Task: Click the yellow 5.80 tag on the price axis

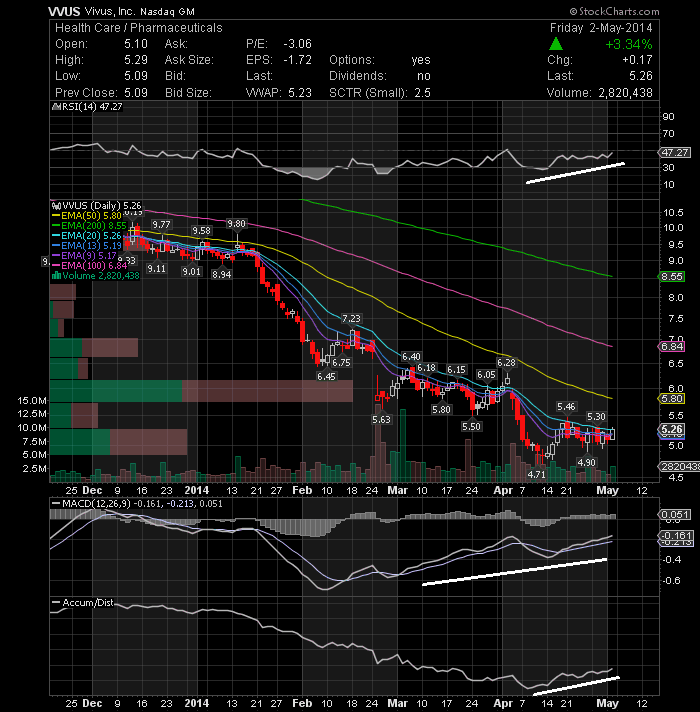Action: click(672, 399)
